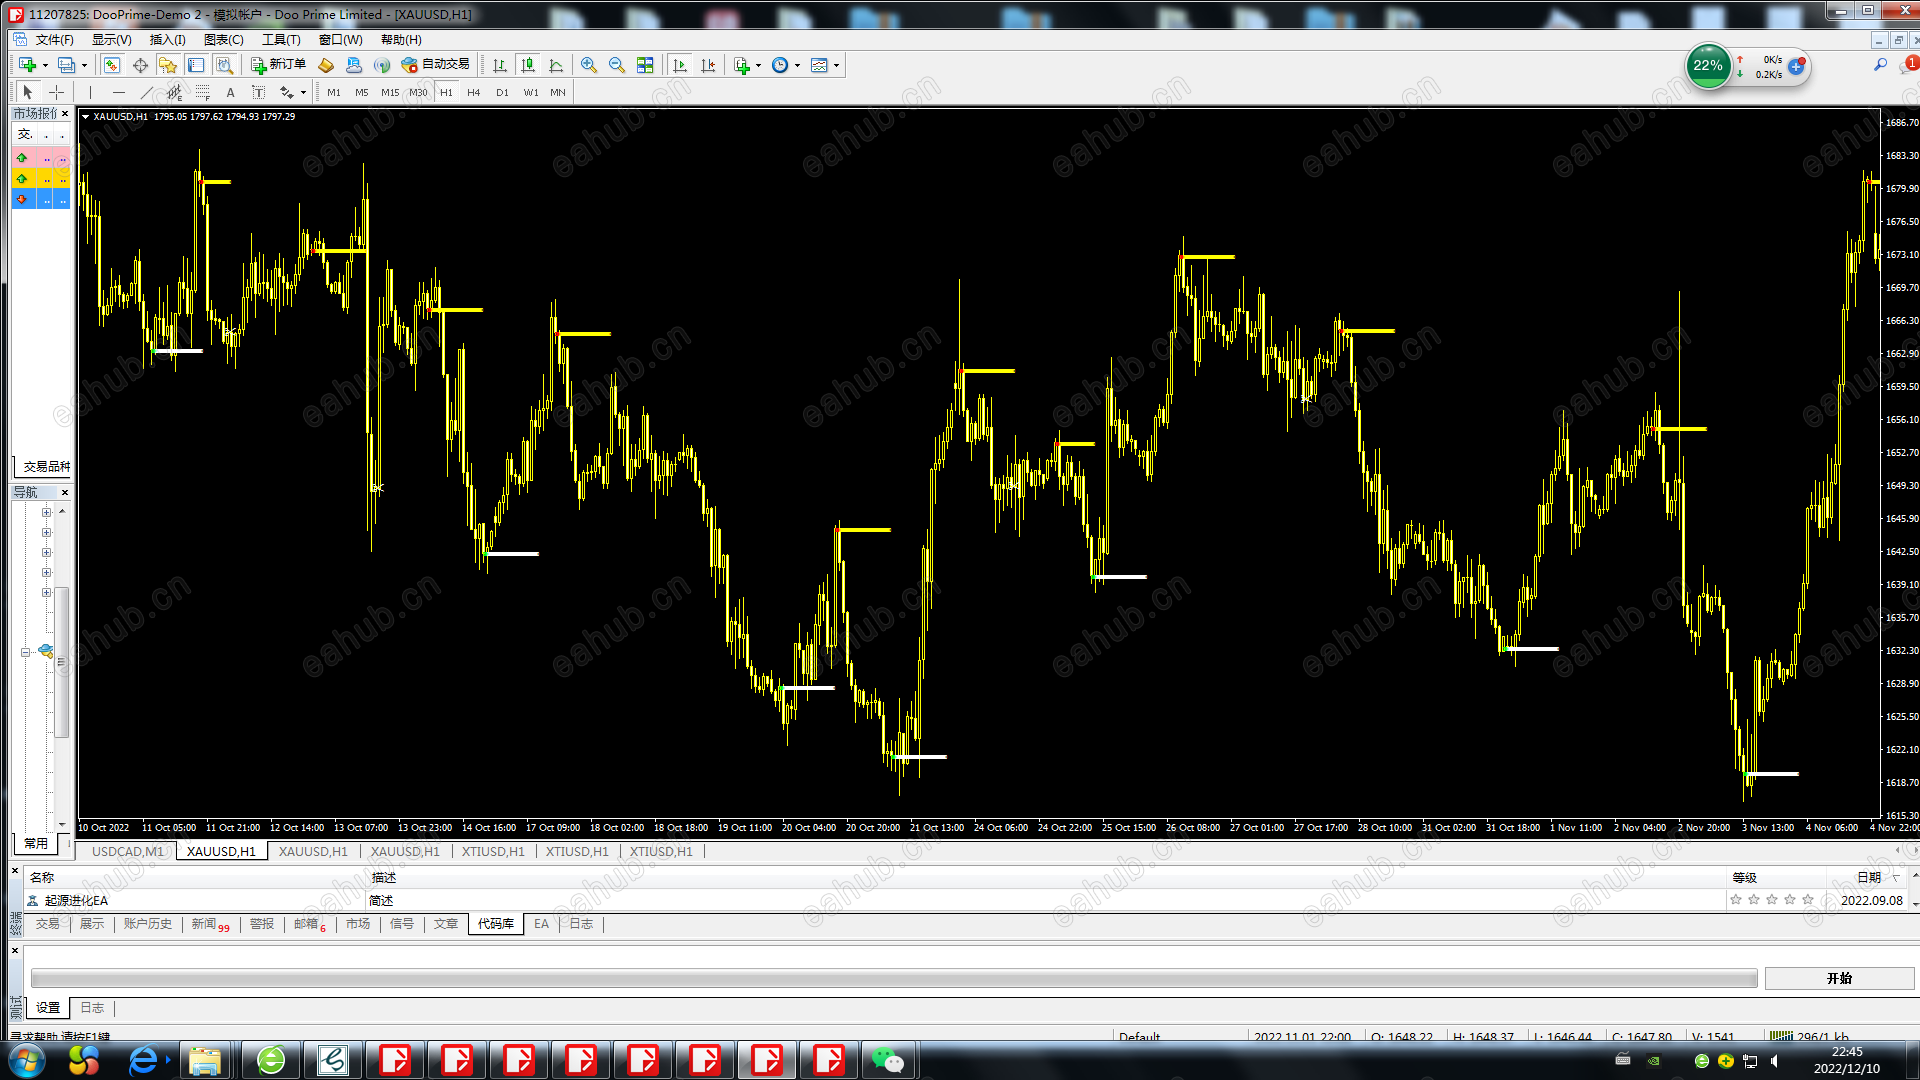Zoom out of the chart
The height and width of the screenshot is (1080, 1920).
pyautogui.click(x=617, y=65)
